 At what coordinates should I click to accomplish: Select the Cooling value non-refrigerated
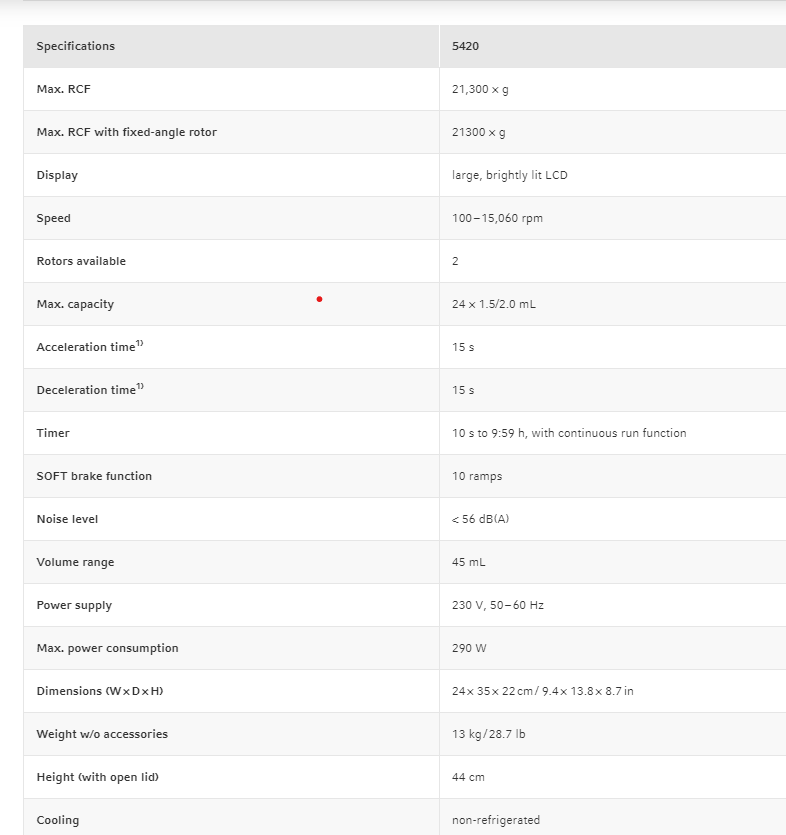click(x=496, y=820)
